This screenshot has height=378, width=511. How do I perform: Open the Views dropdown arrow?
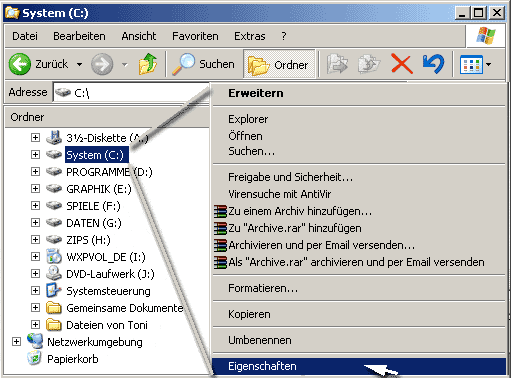click(x=488, y=64)
